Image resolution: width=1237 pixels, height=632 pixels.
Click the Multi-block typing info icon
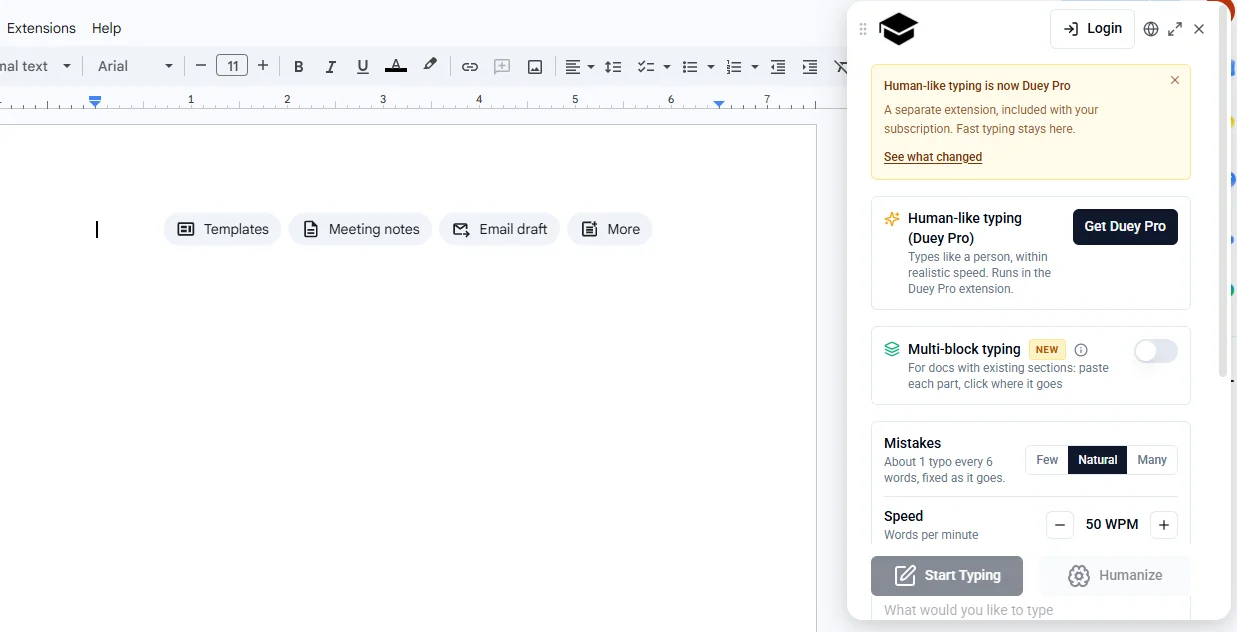click(x=1081, y=350)
